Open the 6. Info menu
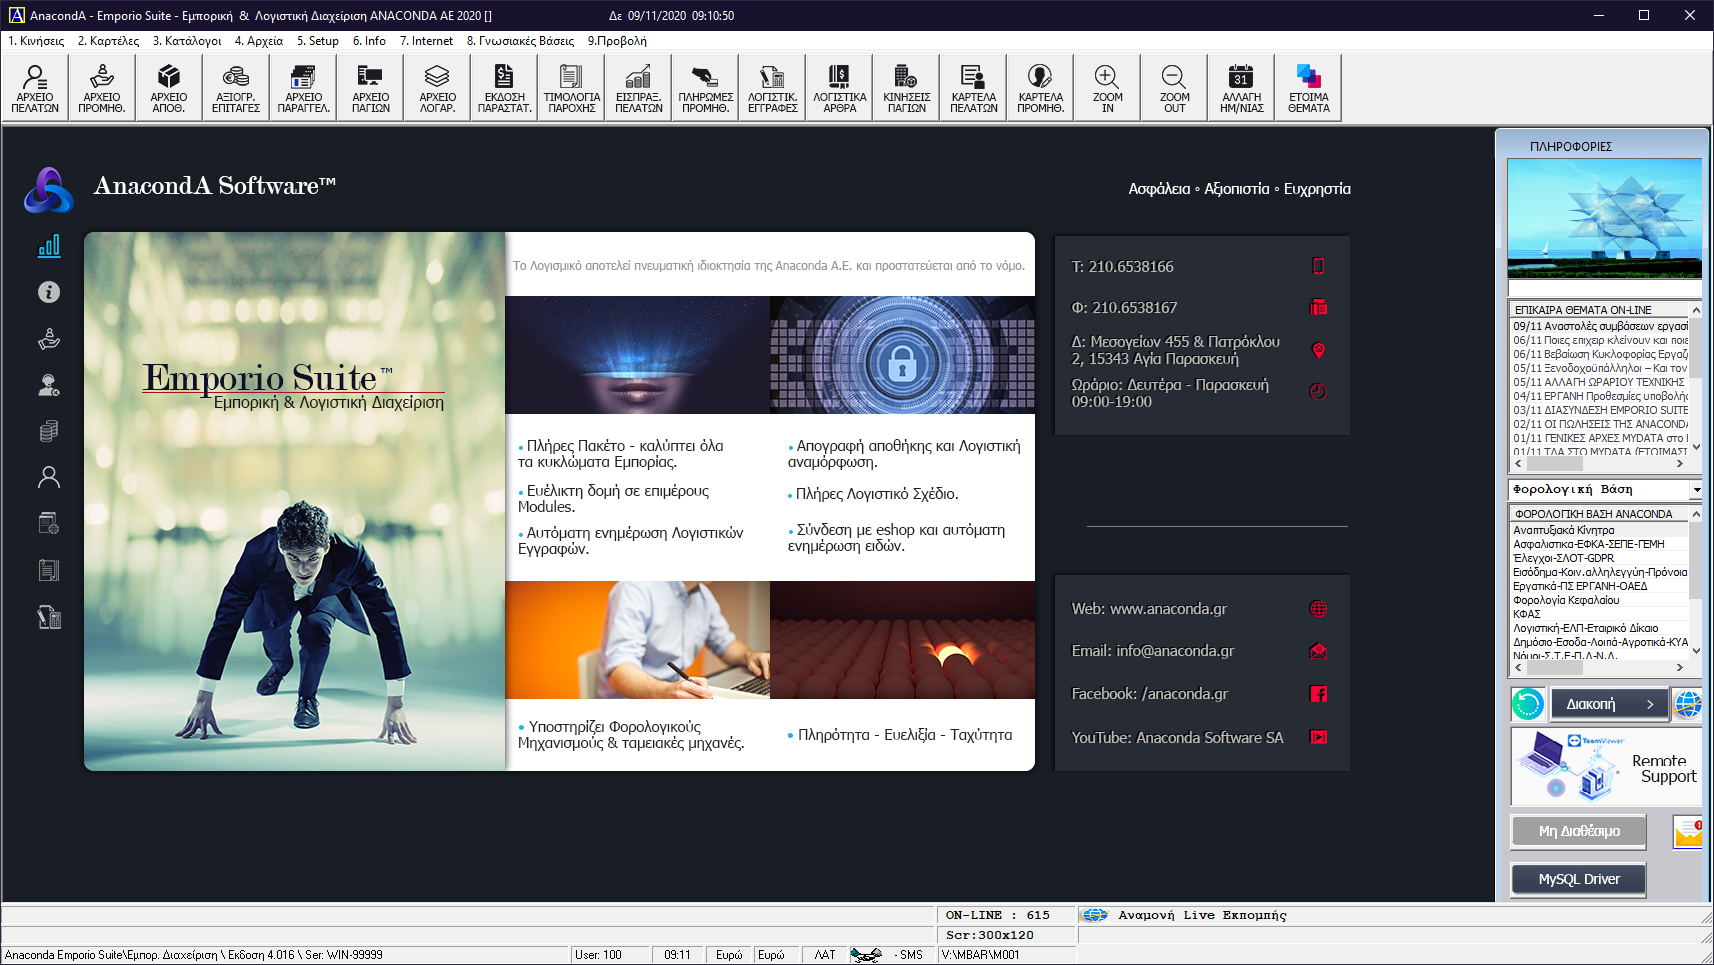This screenshot has height=965, width=1714. coord(369,41)
